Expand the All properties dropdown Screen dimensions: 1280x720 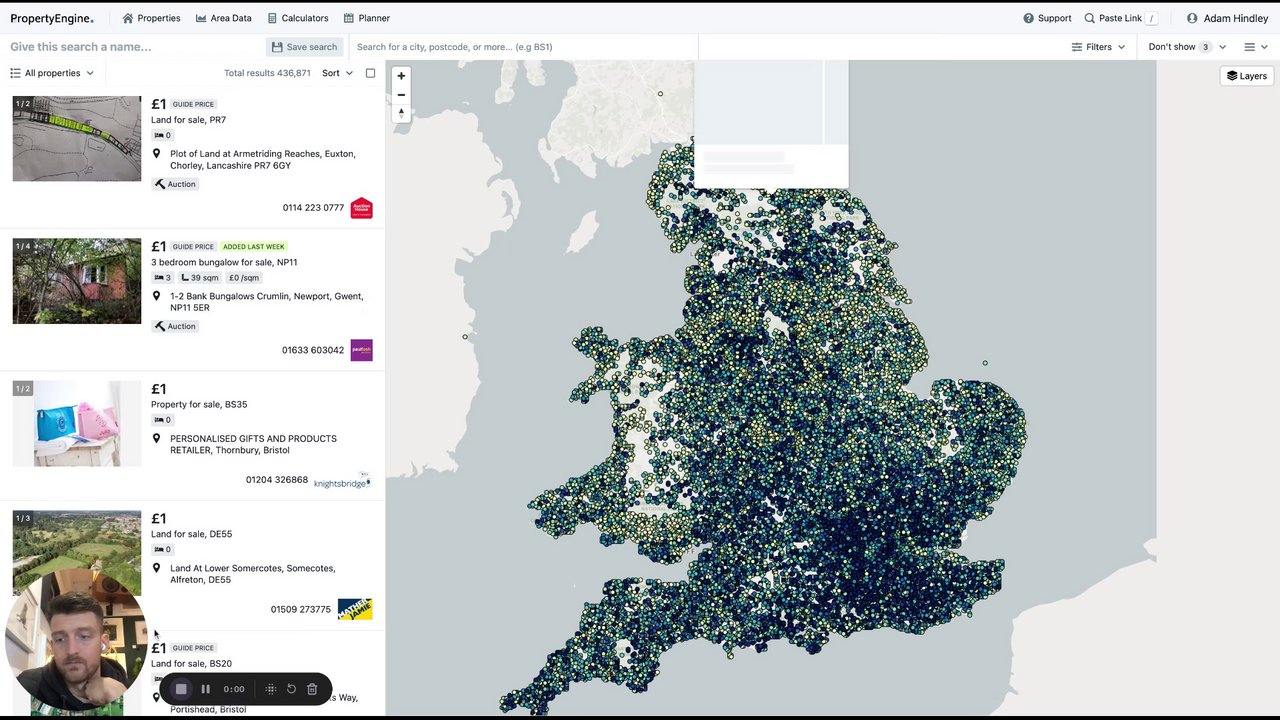52,73
